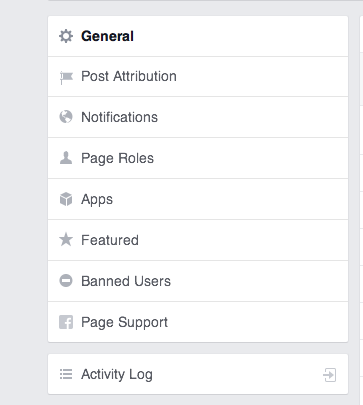Click the gear icon beside General
Viewport: 363px width, 405px height.
(66, 36)
